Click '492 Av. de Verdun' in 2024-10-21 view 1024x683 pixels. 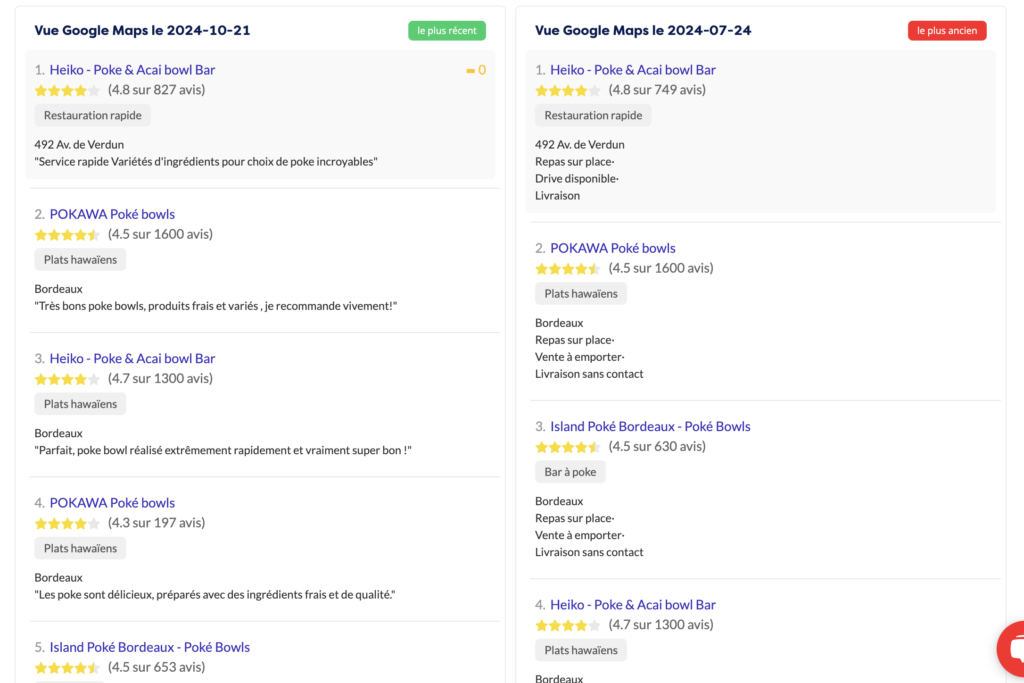pos(79,145)
